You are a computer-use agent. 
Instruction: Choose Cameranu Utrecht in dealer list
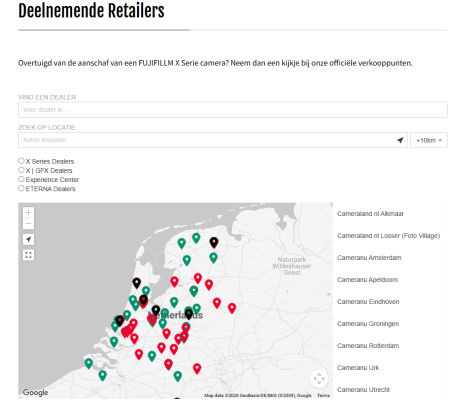363,390
